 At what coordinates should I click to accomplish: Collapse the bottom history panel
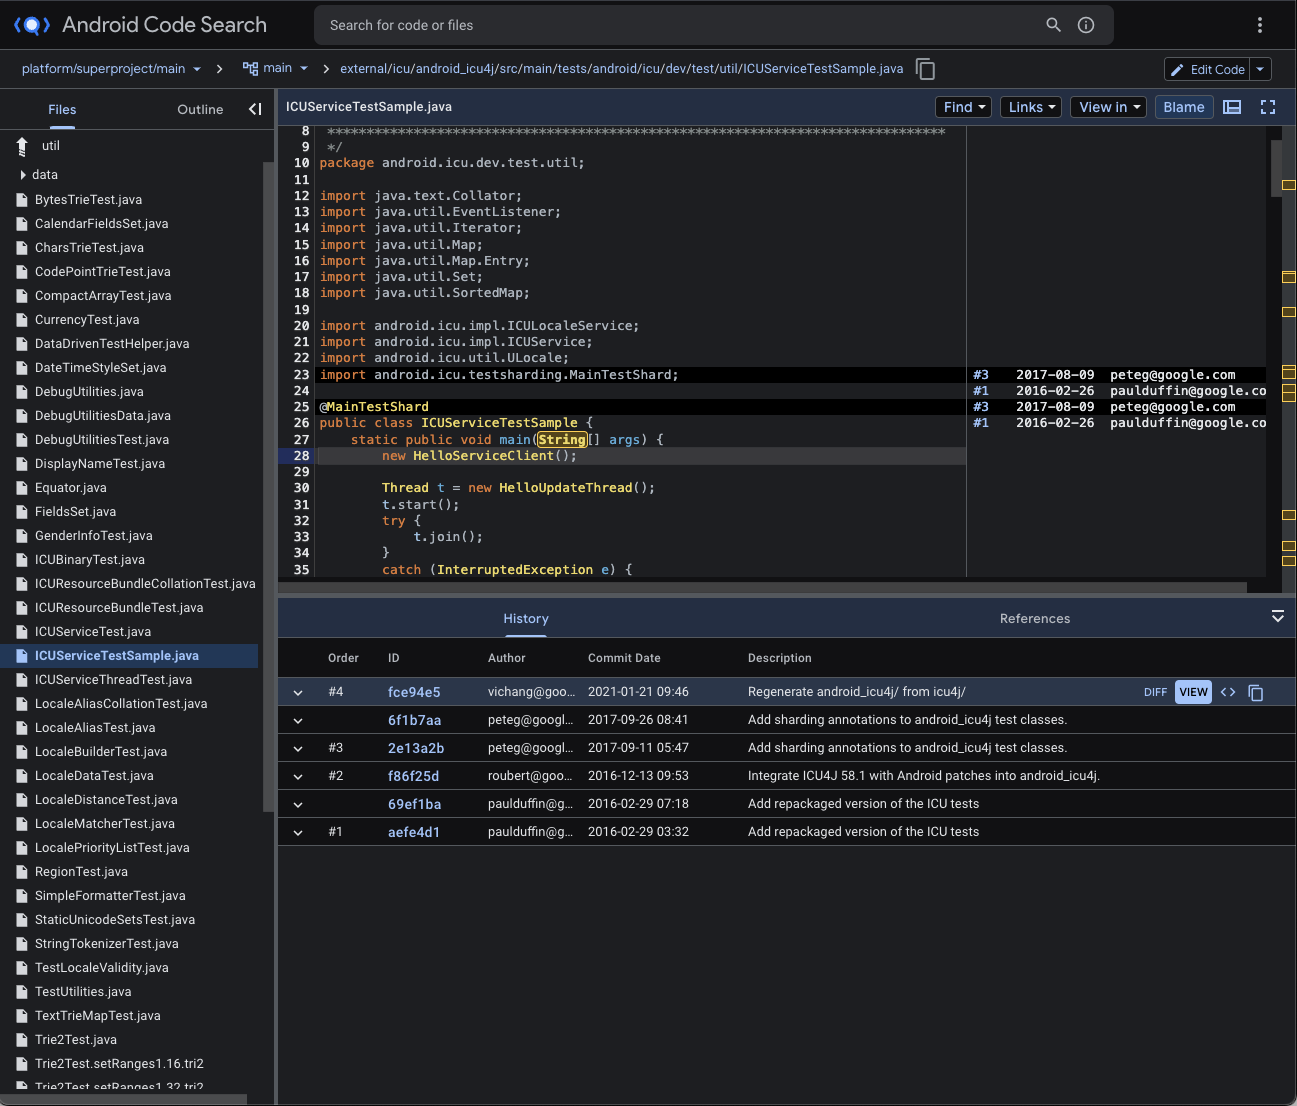[x=1277, y=617]
